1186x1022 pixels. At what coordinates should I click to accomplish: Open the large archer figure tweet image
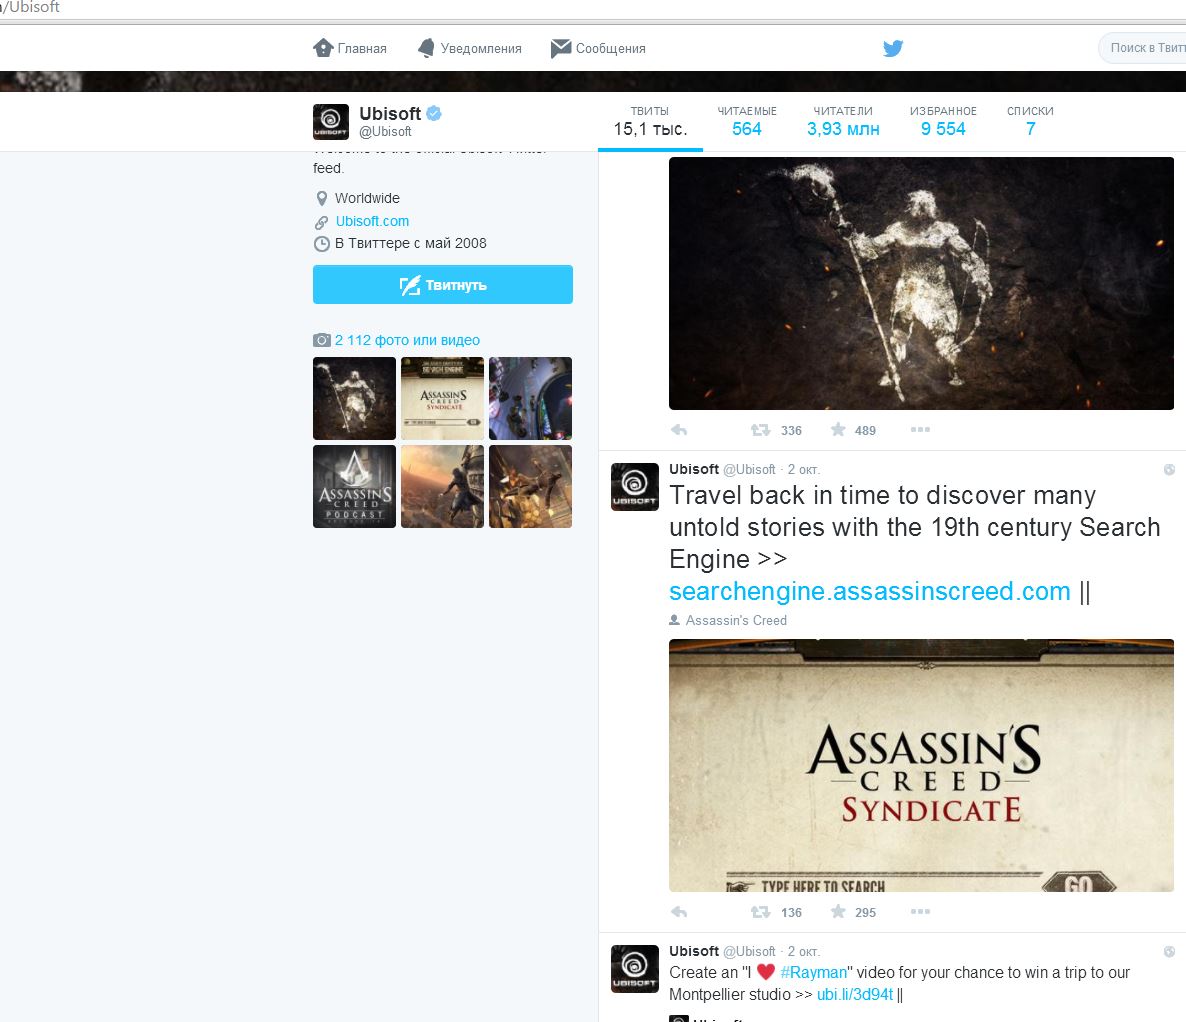921,284
